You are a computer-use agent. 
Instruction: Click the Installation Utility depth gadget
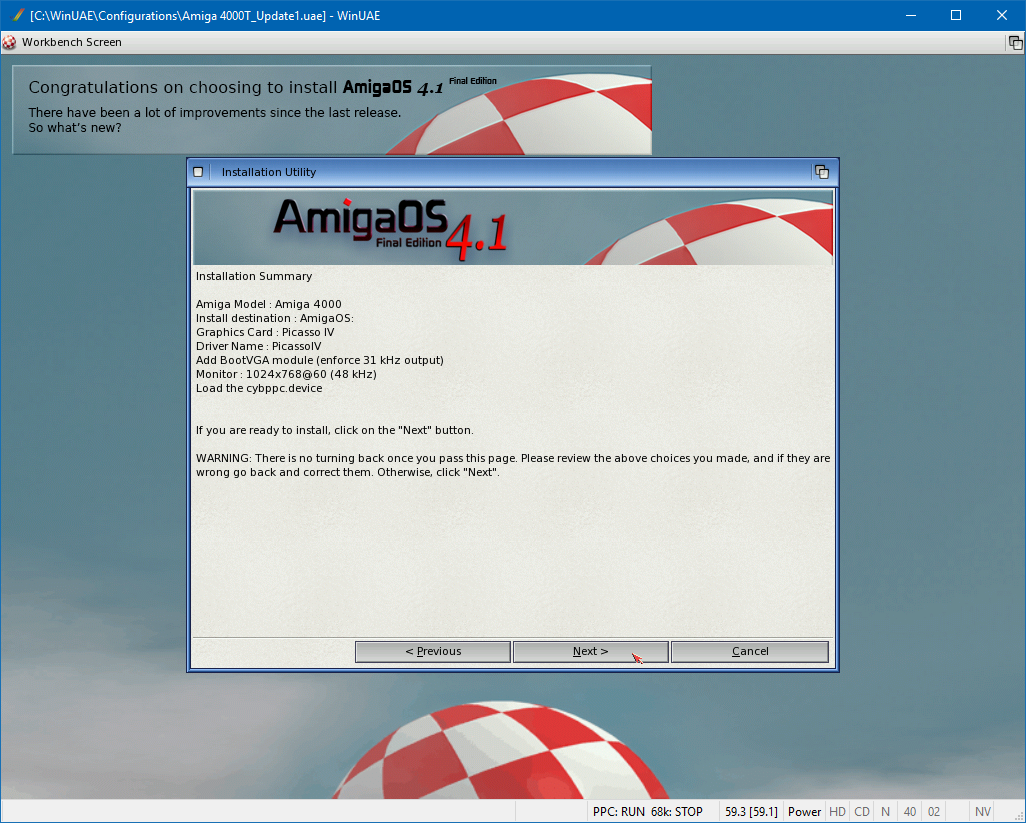coord(822,172)
